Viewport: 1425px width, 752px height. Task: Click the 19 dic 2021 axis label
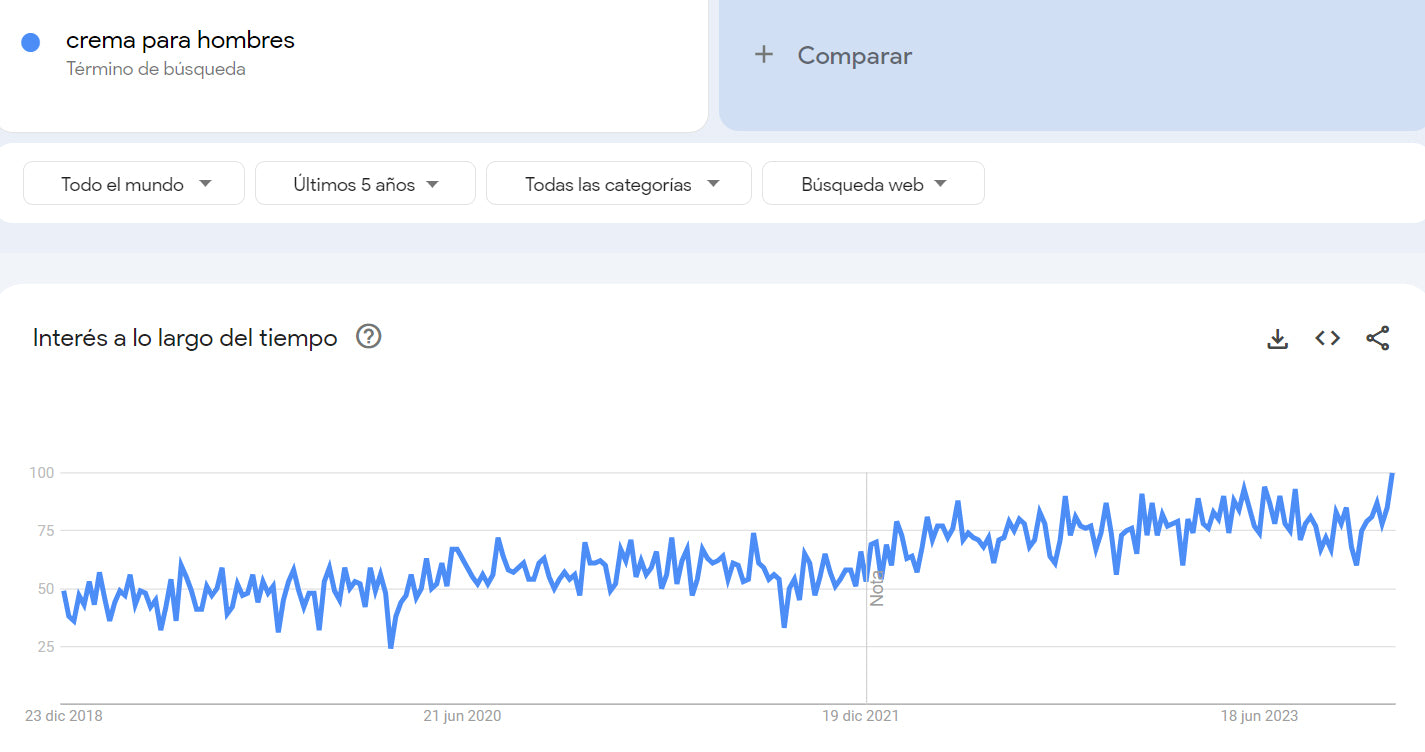860,716
